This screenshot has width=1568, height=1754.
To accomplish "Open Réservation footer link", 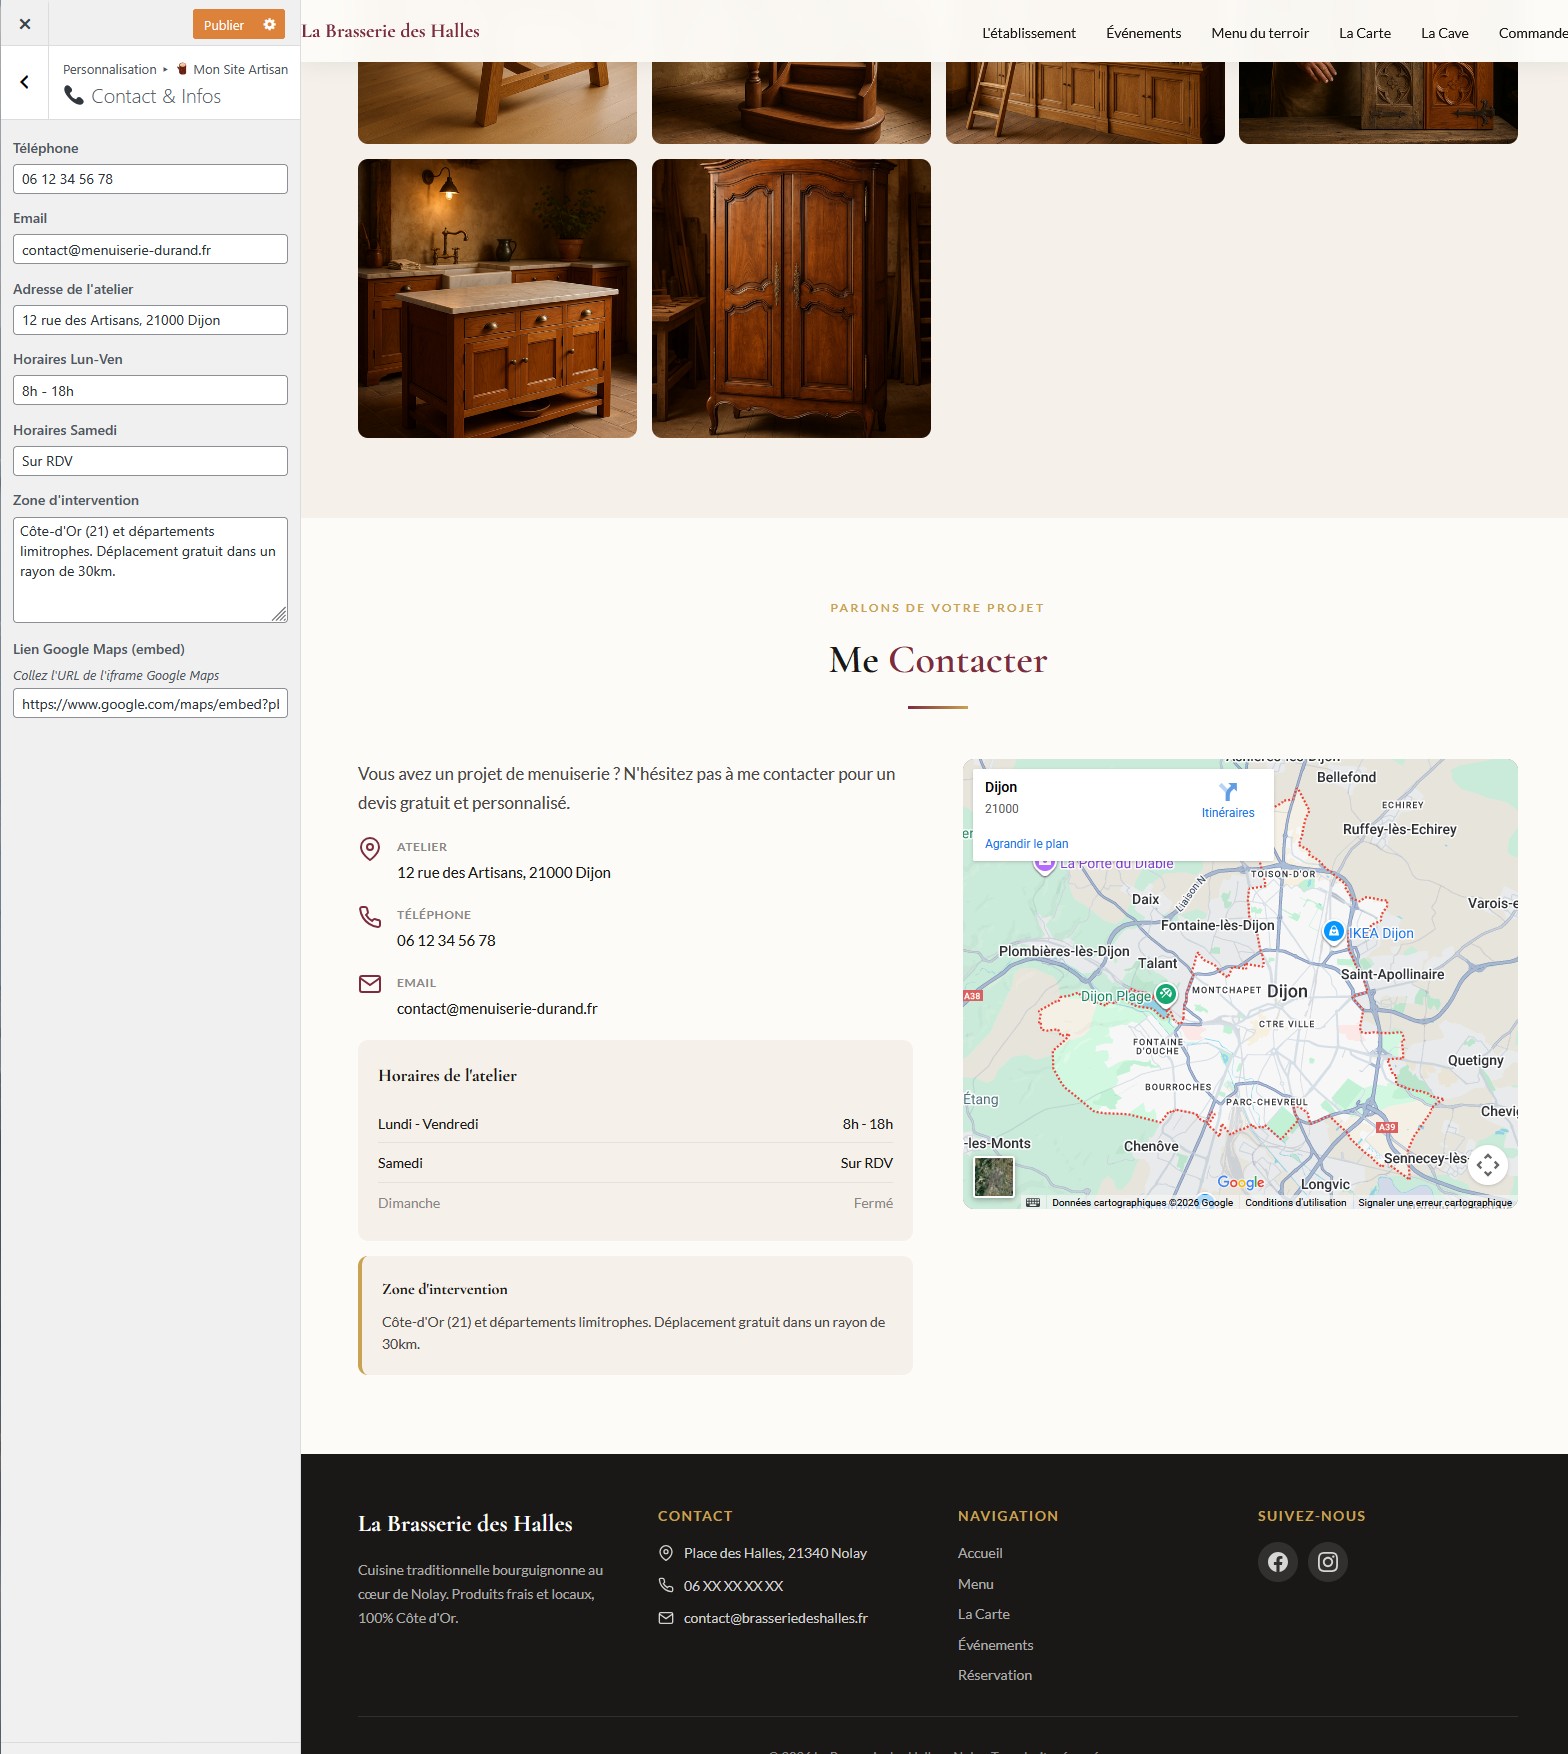I will (995, 1675).
